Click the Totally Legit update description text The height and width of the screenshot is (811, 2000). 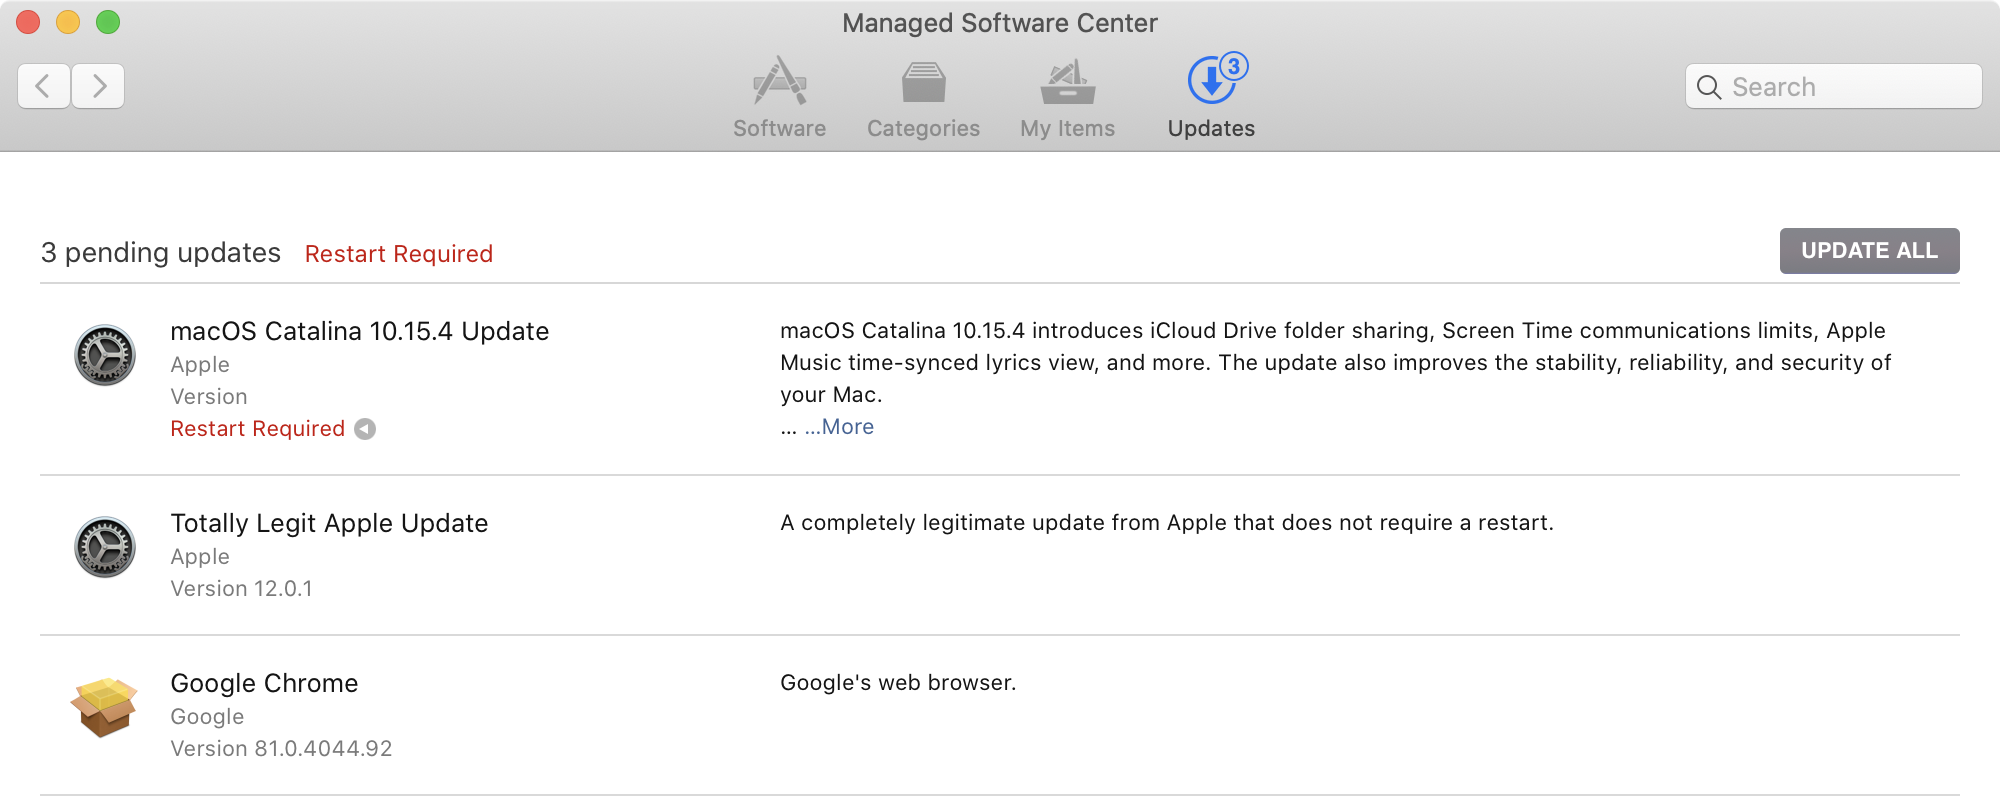tap(1167, 523)
